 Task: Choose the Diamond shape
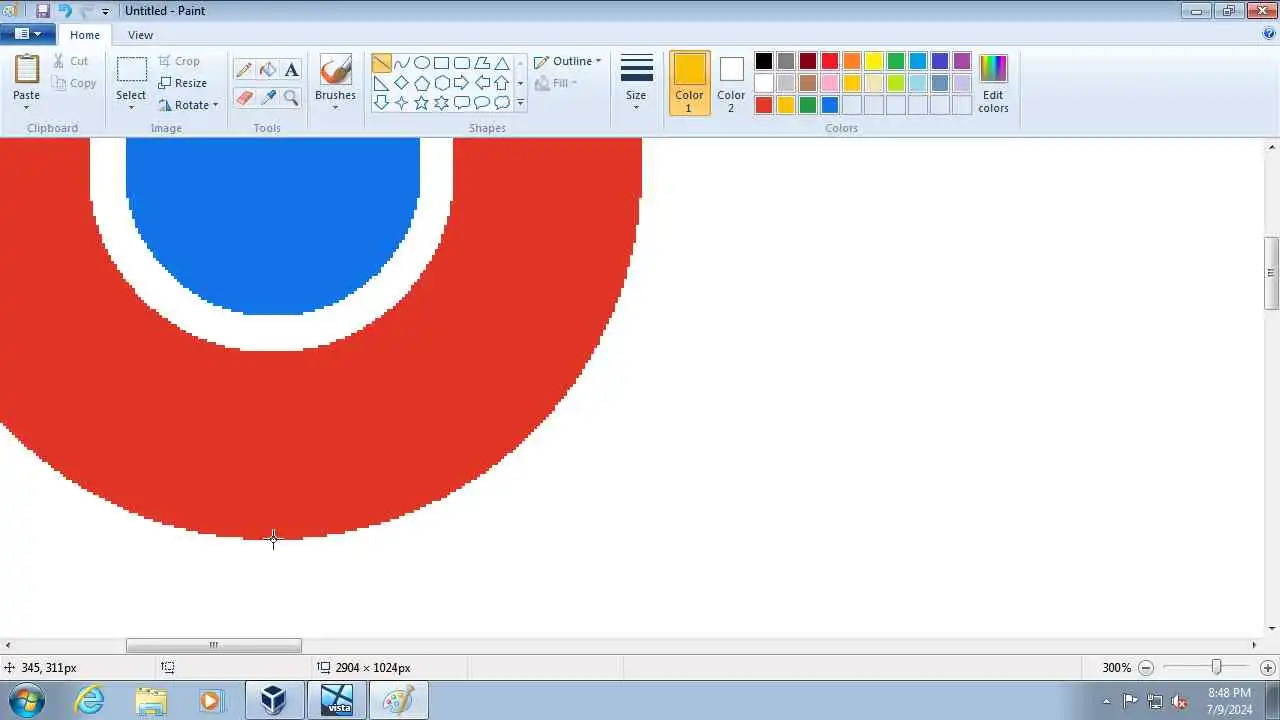(401, 83)
